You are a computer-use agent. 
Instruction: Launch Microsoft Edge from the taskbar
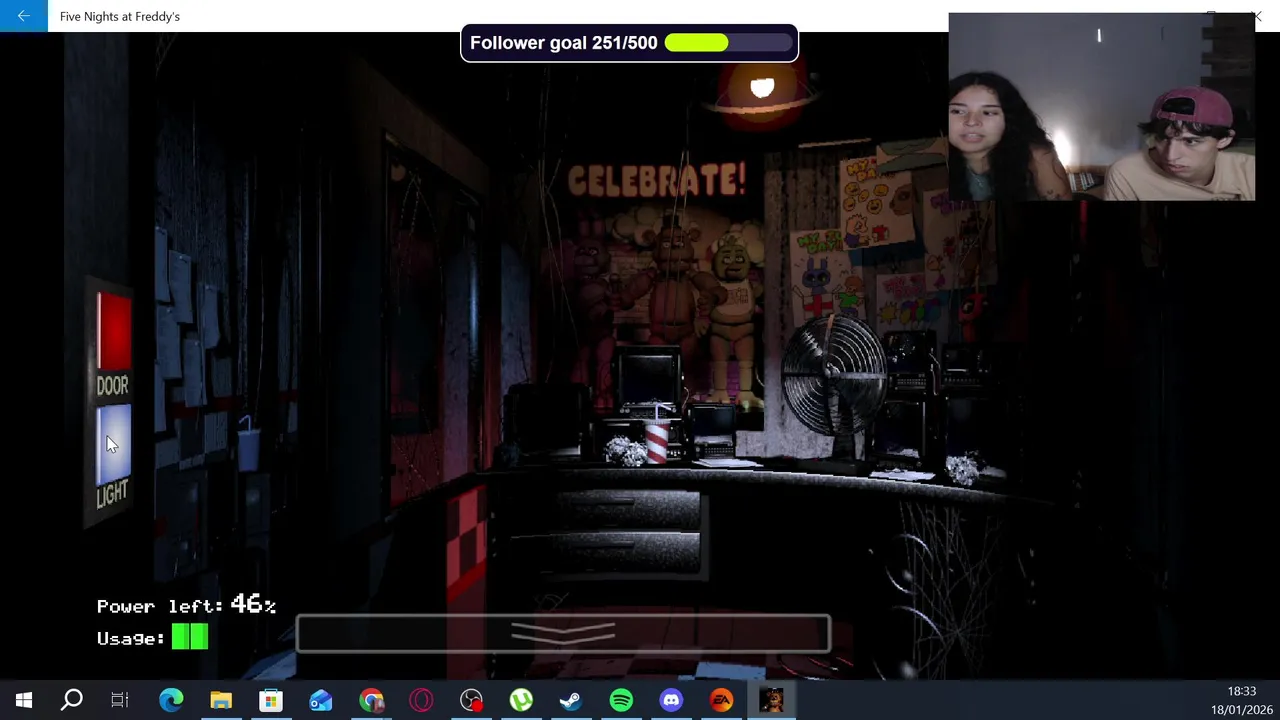[171, 700]
